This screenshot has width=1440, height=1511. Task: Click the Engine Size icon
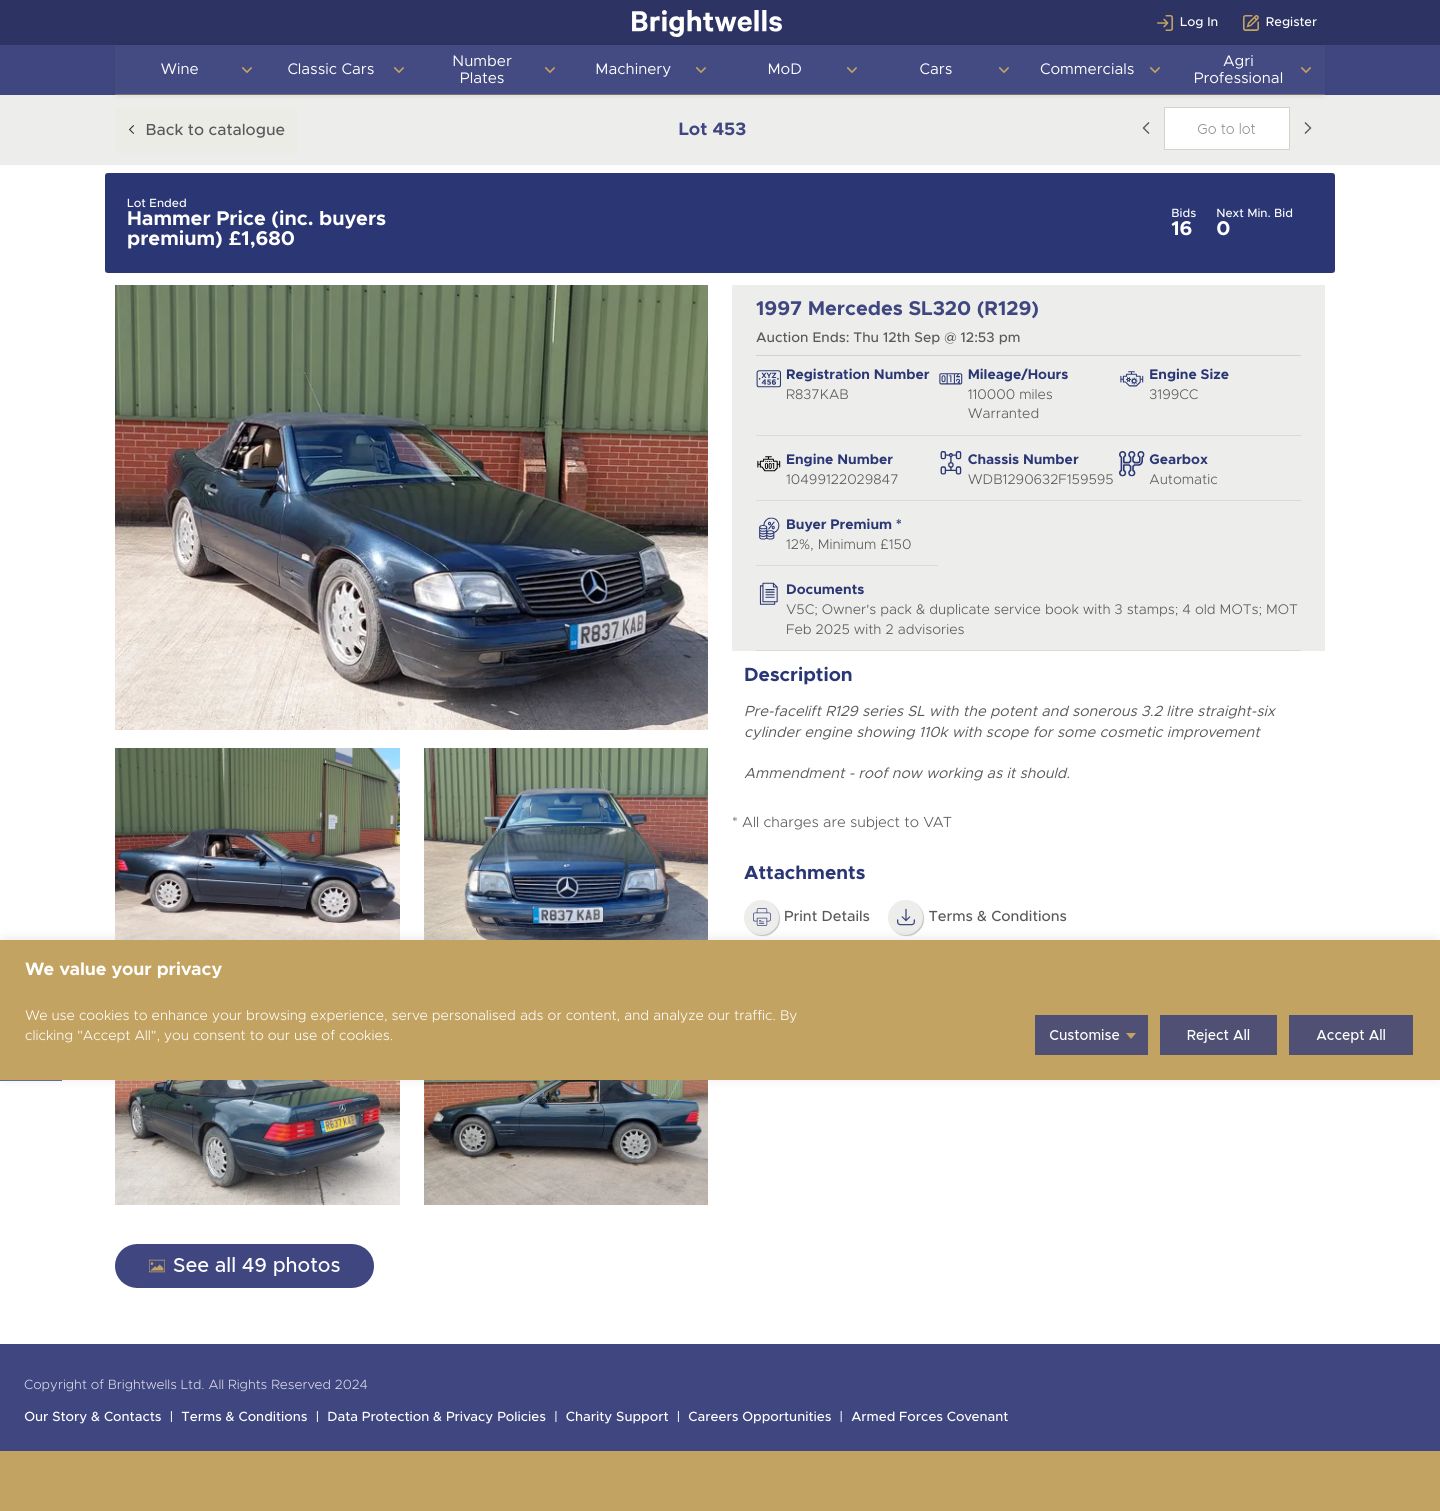pyautogui.click(x=1131, y=379)
